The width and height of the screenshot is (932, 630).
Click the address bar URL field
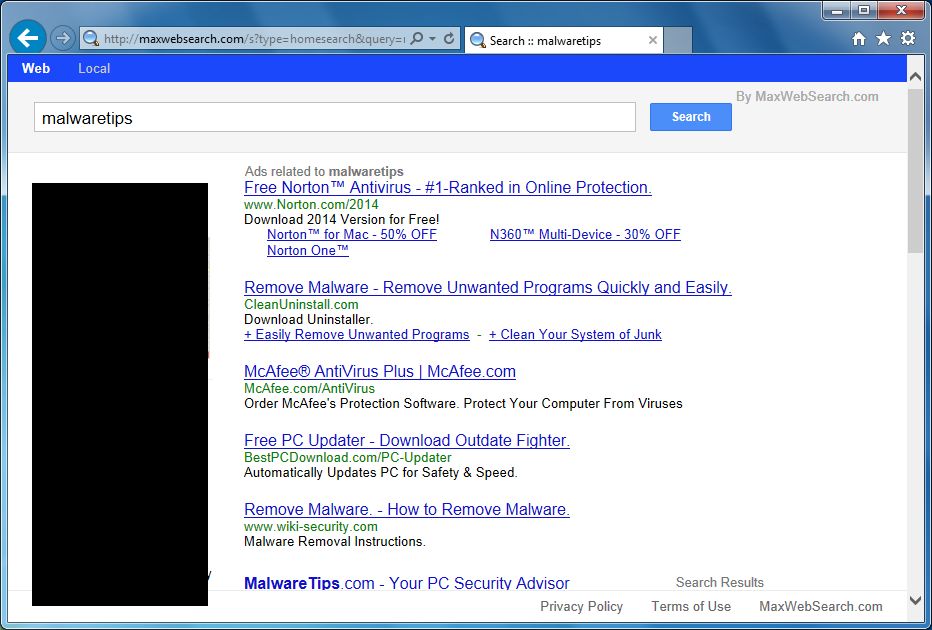point(254,39)
